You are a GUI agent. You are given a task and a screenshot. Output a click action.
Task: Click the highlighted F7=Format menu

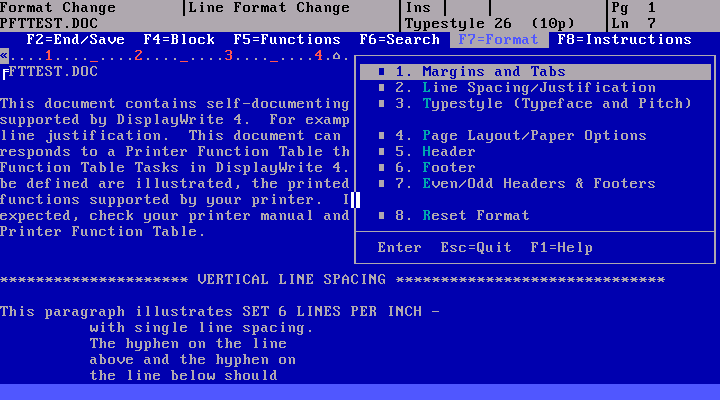(x=498, y=40)
